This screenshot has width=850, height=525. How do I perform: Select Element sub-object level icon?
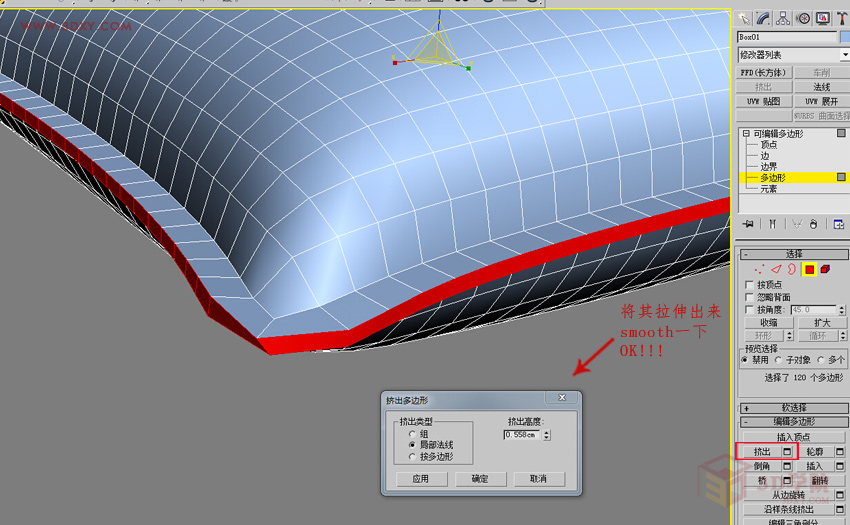826,269
